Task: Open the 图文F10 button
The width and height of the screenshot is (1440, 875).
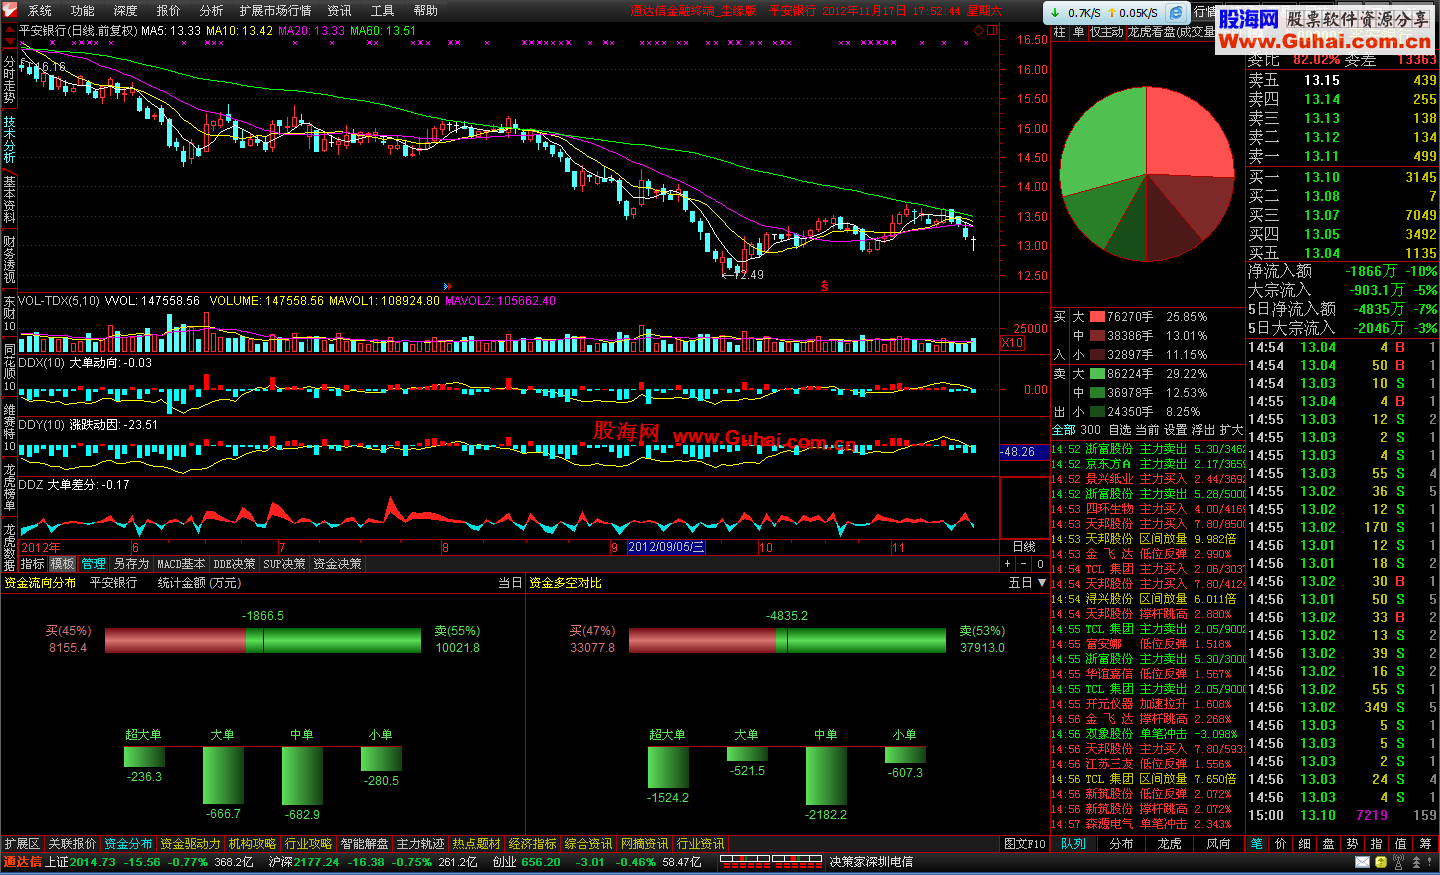Action: pyautogui.click(x=1024, y=844)
